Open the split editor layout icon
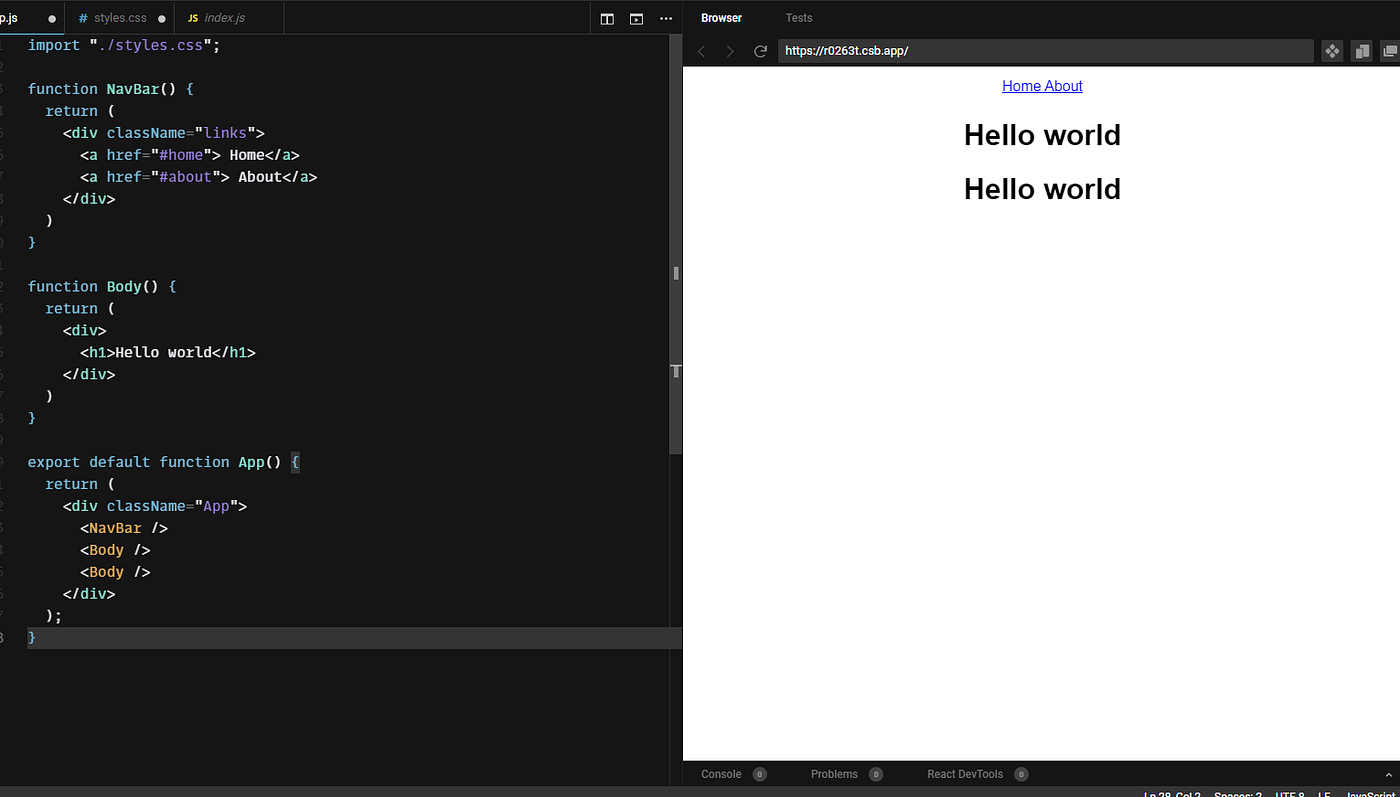The image size is (1400, 797). [x=607, y=18]
